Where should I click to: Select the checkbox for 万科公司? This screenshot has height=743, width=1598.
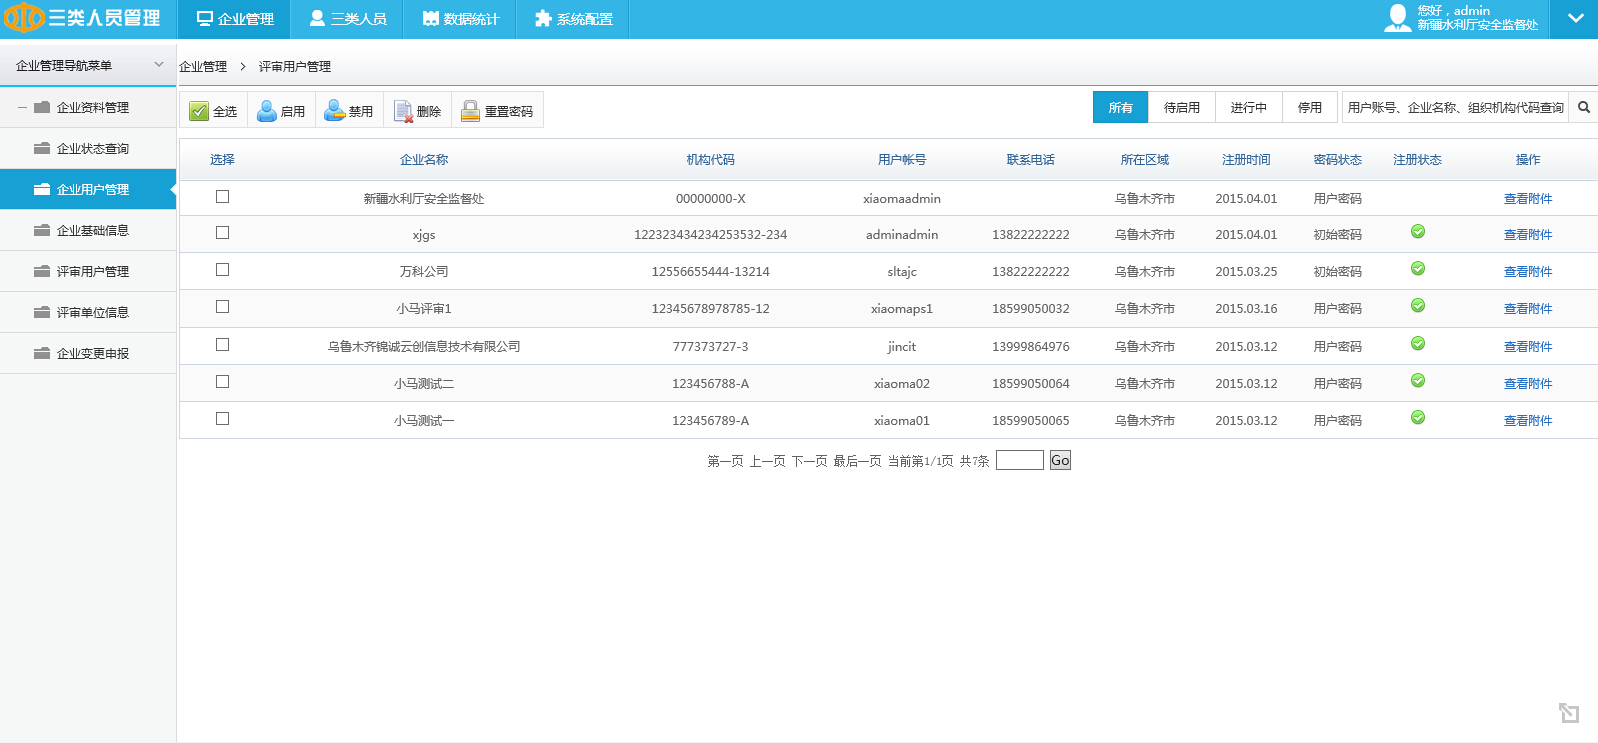point(222,270)
